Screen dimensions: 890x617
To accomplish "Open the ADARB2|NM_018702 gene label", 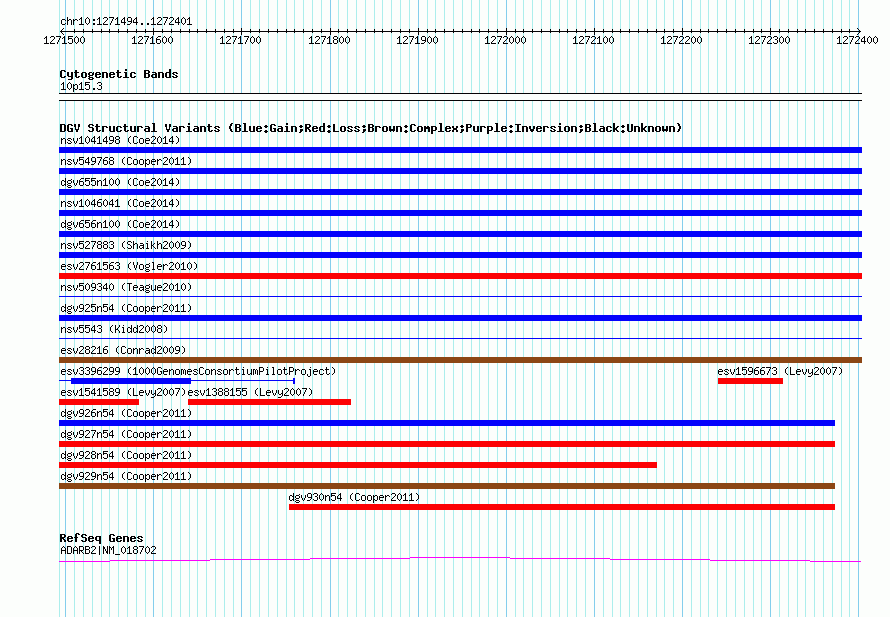I will (x=108, y=550).
